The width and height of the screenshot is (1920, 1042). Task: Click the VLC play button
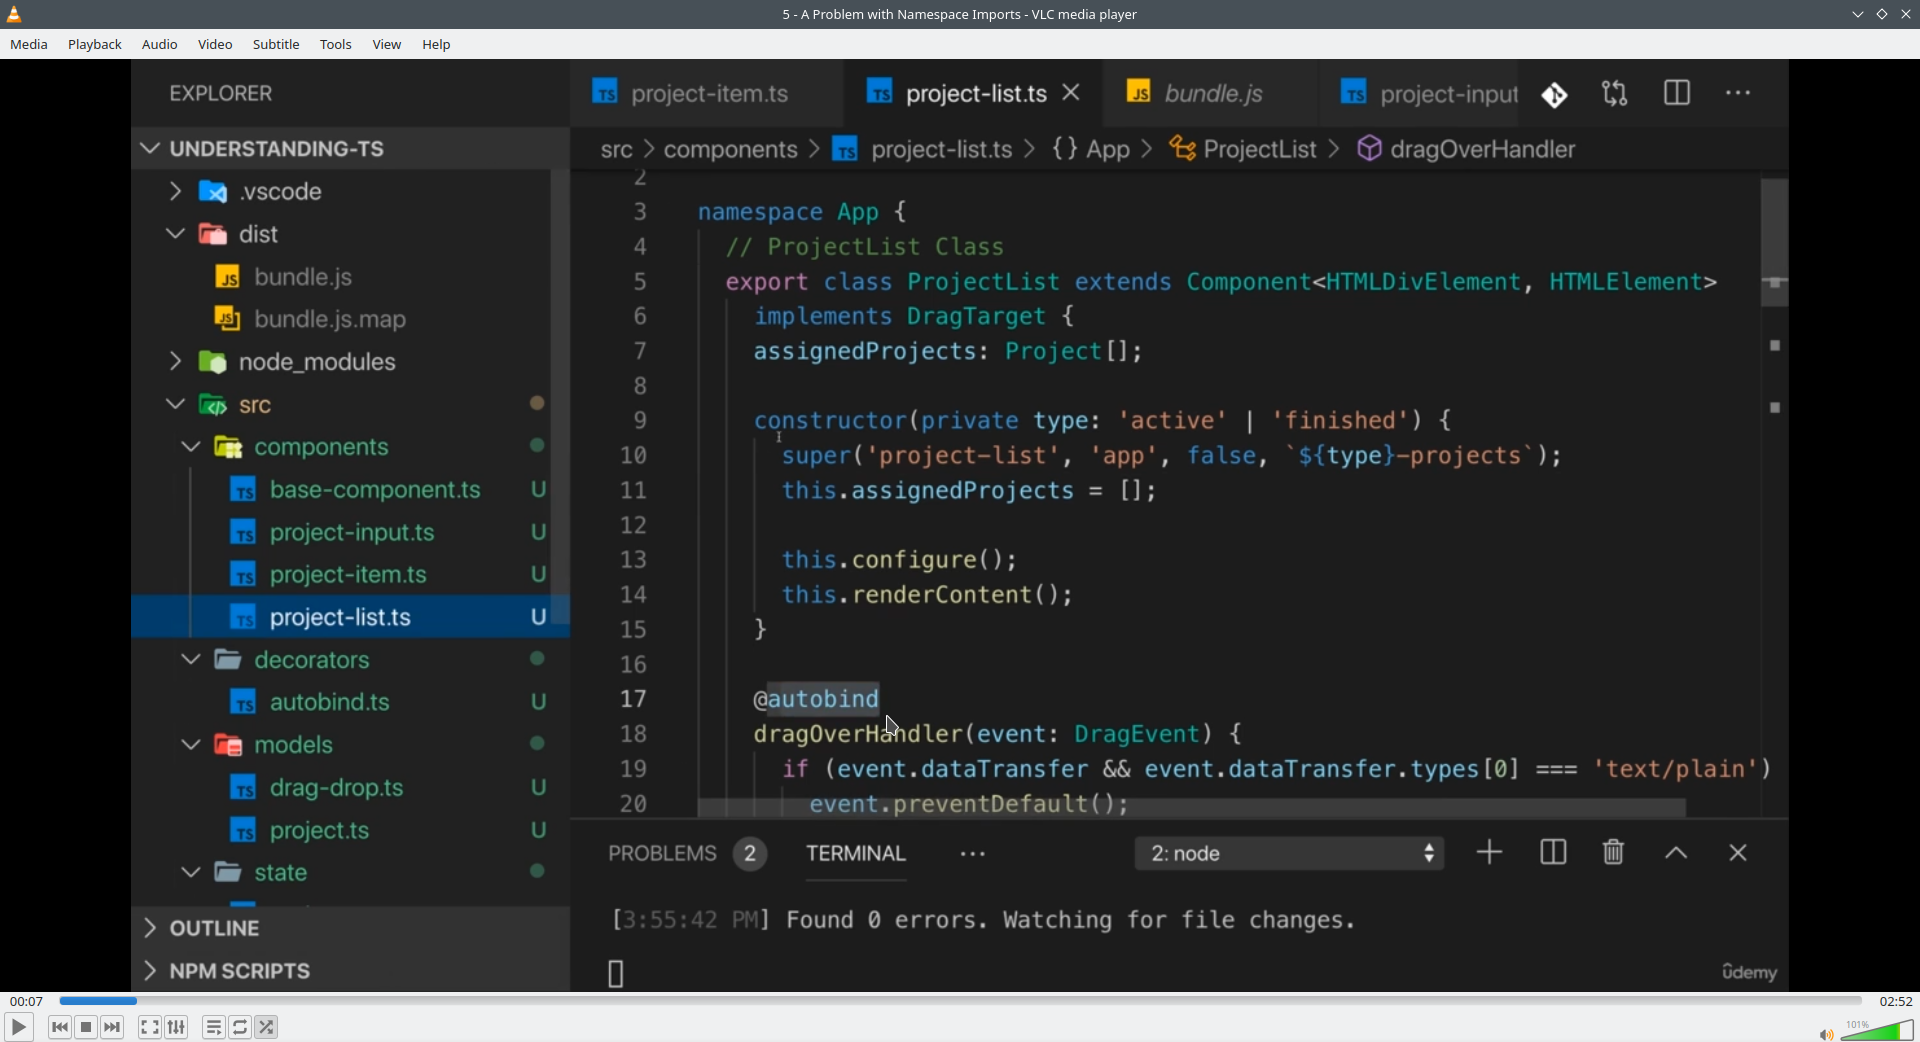(x=18, y=1027)
